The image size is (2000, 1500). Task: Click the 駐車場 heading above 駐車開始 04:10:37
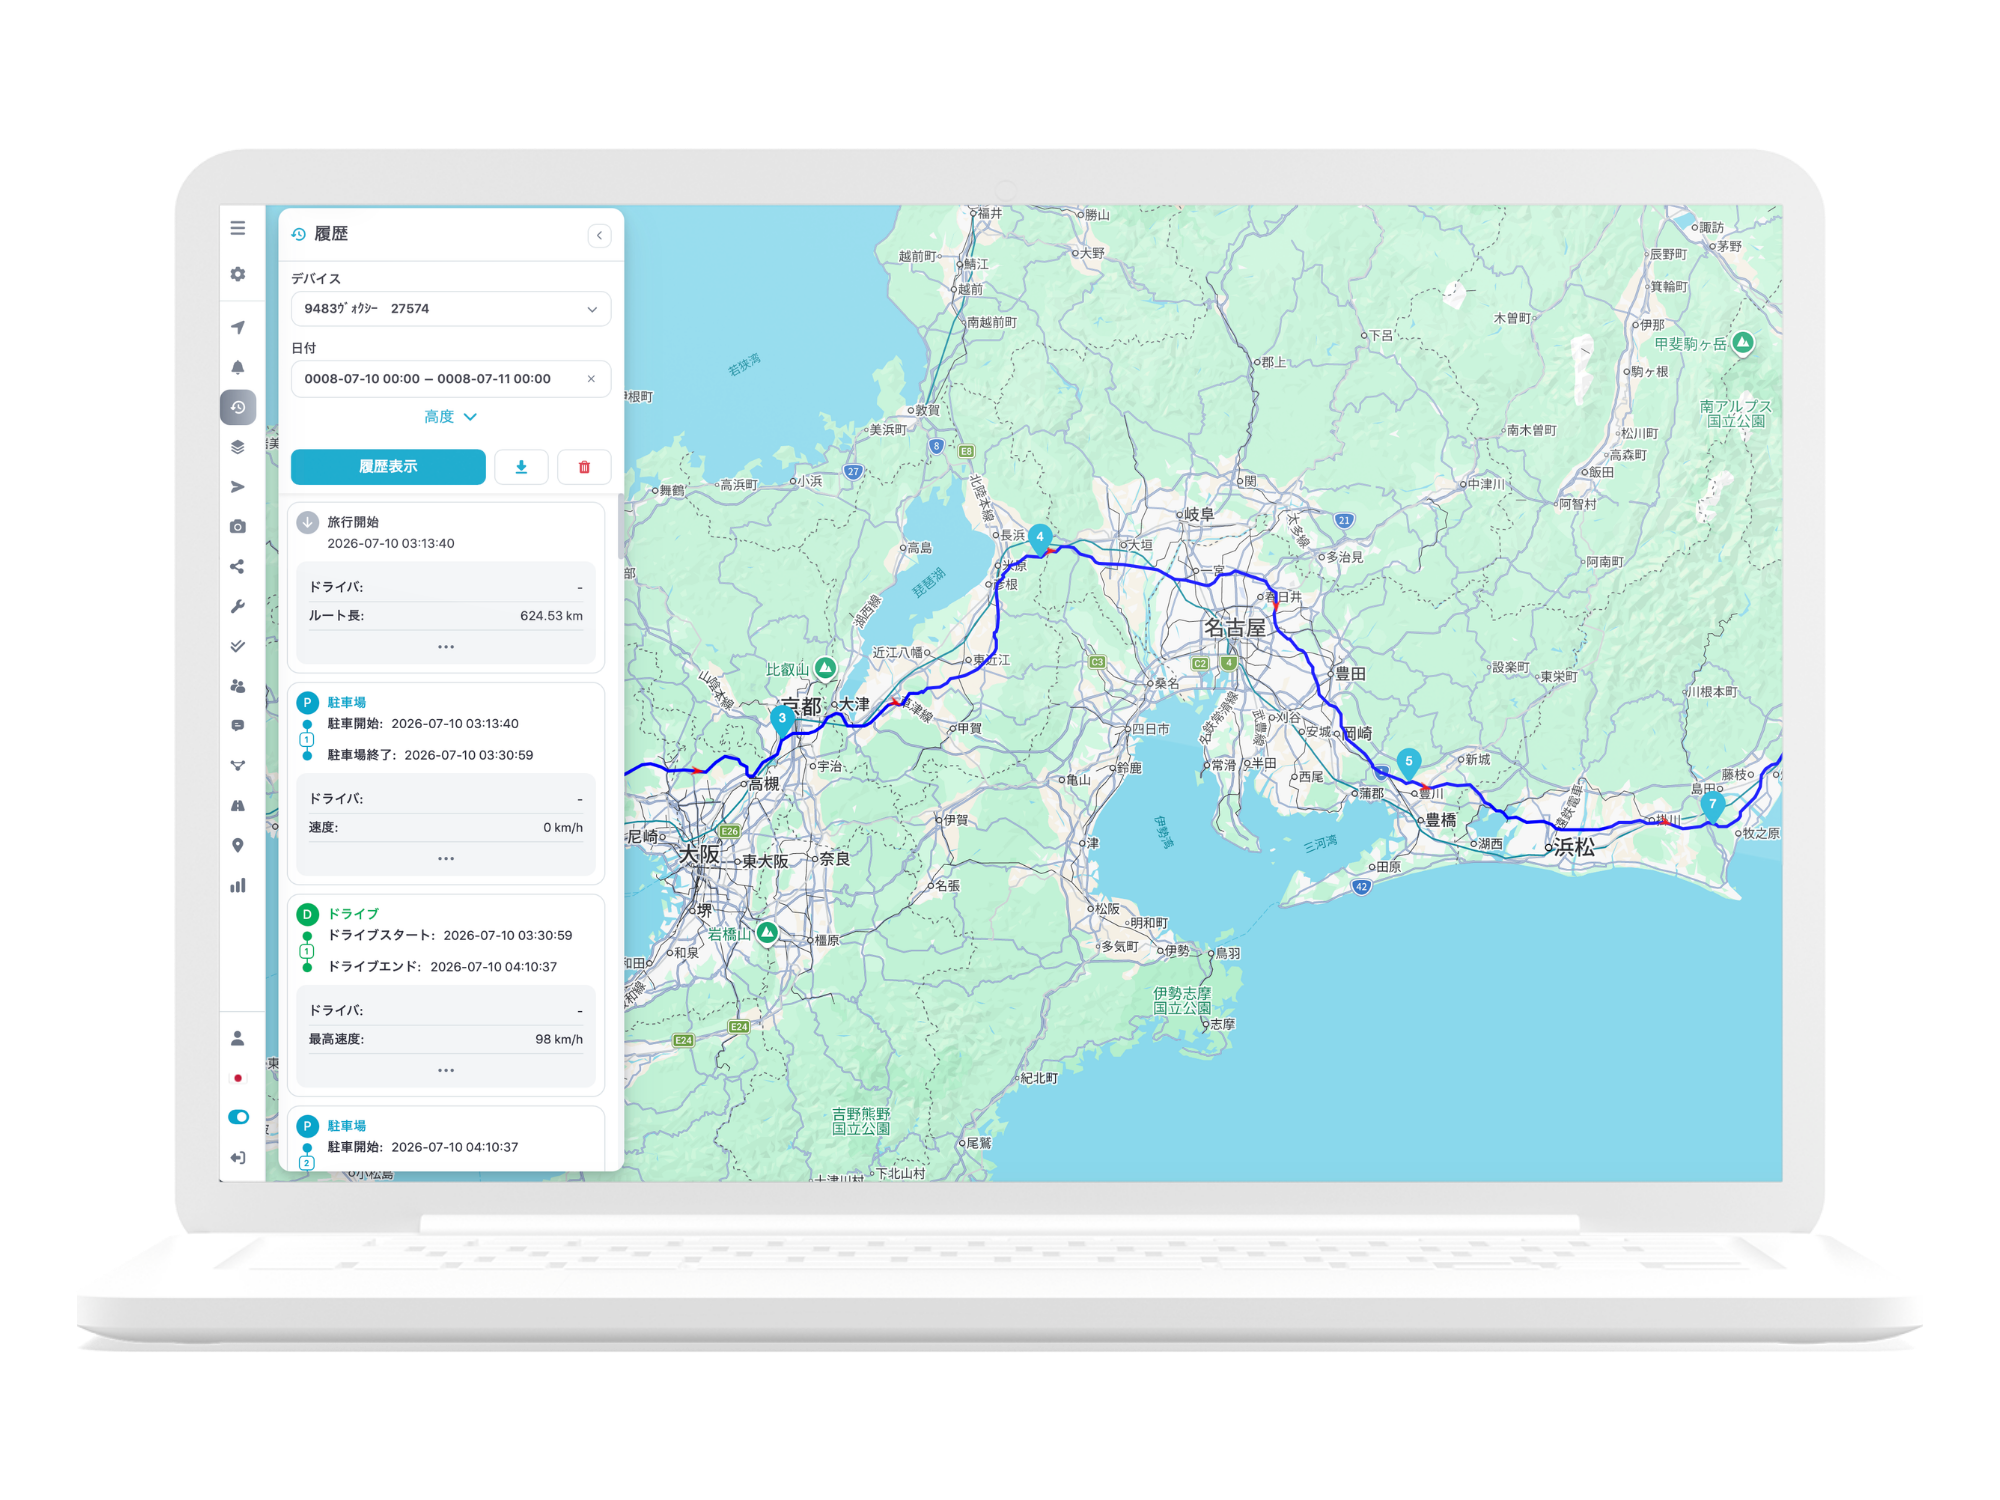pyautogui.click(x=347, y=1126)
